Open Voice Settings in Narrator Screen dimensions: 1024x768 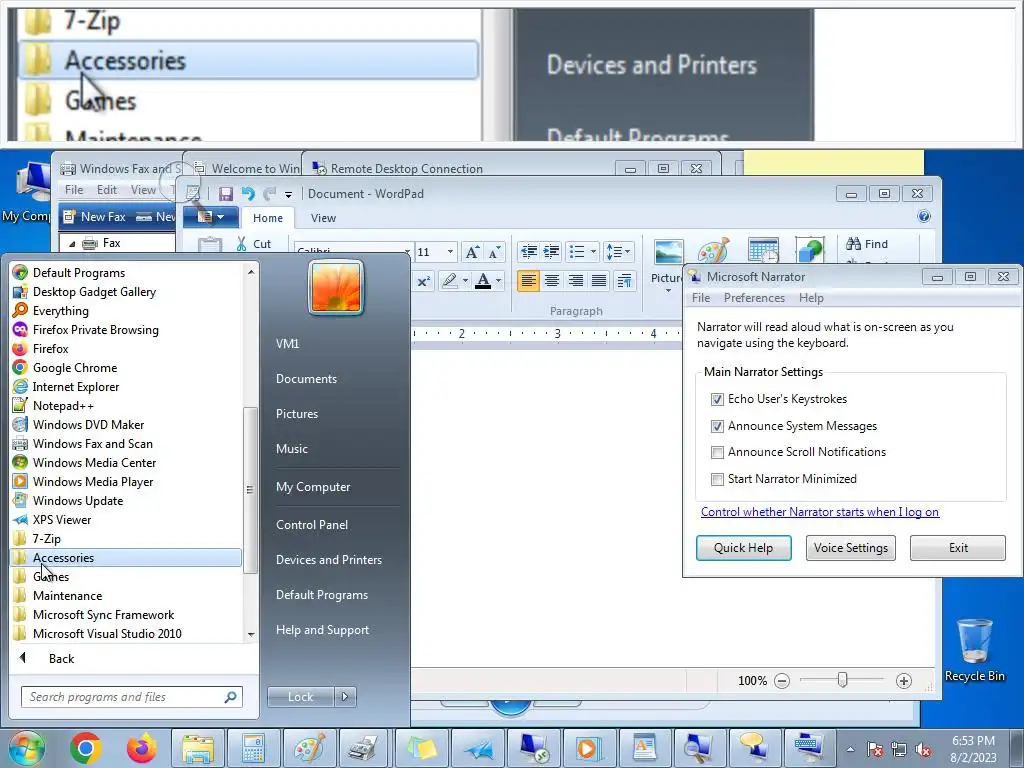click(x=851, y=548)
